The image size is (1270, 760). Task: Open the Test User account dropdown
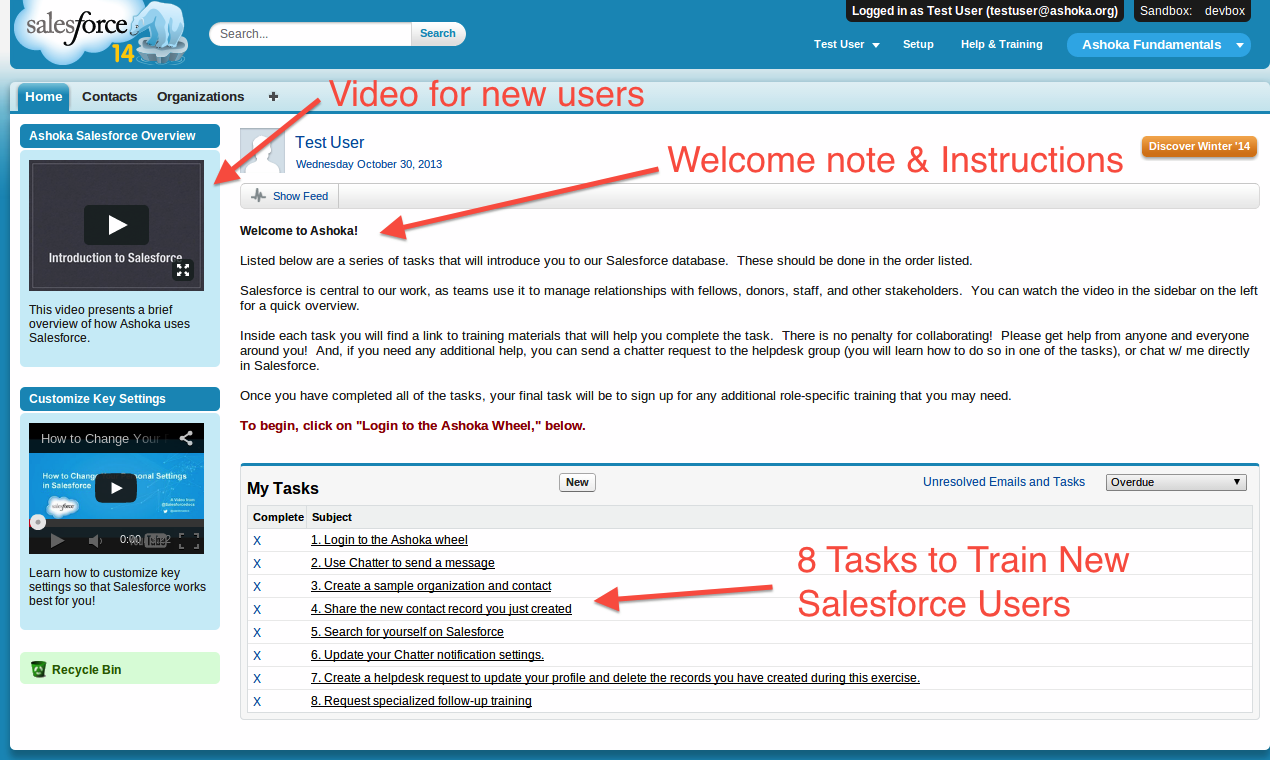pos(846,44)
